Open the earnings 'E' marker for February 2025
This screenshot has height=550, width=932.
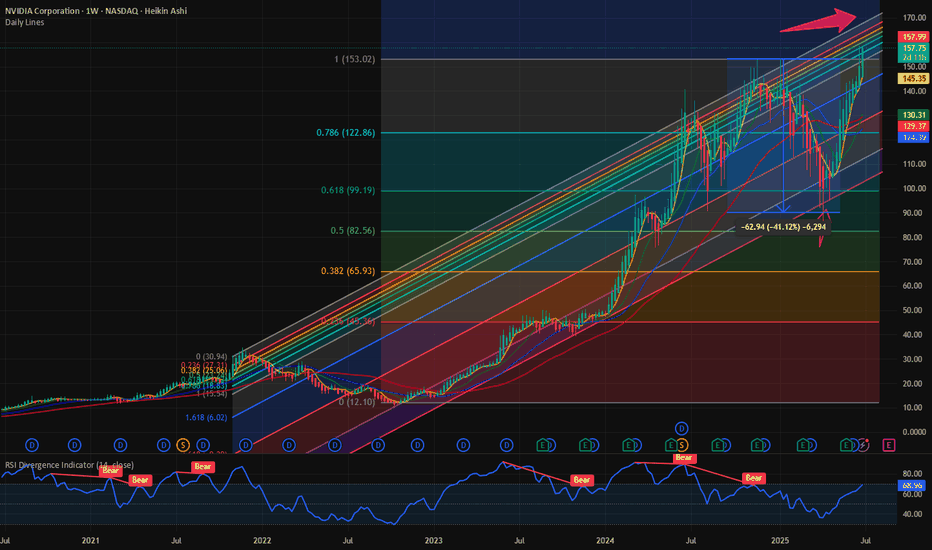coord(802,445)
